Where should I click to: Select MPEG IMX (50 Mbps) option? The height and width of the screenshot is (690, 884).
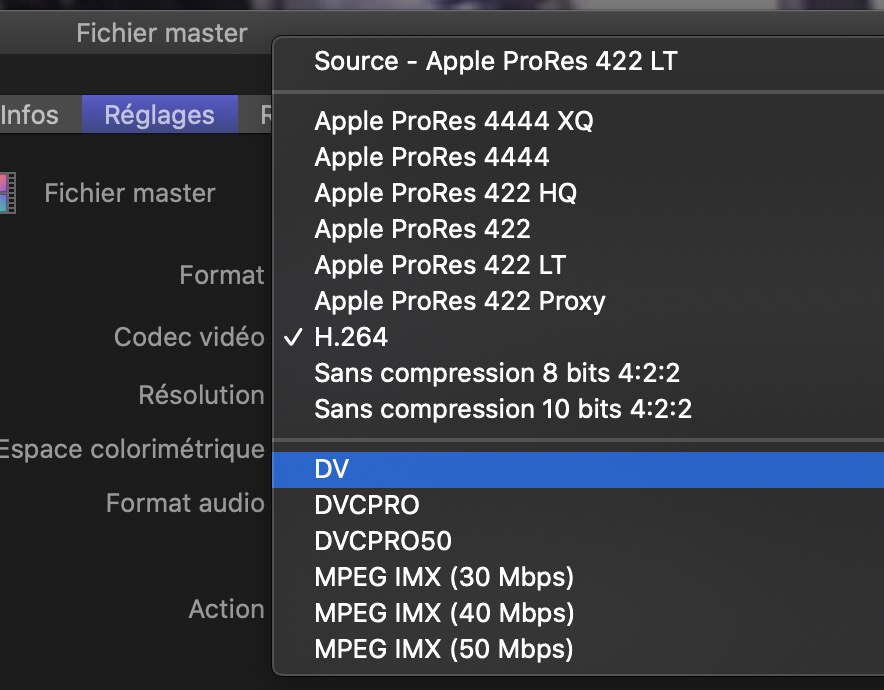(x=444, y=649)
